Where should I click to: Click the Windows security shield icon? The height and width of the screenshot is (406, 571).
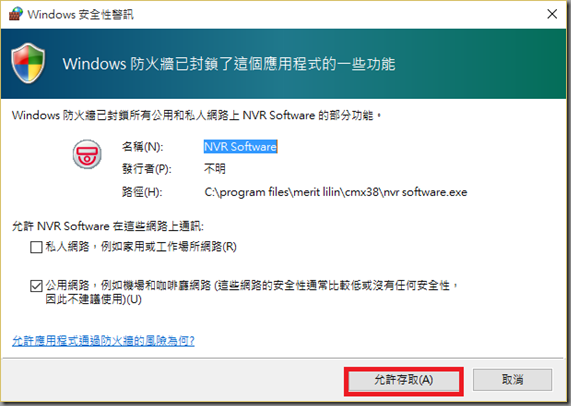click(28, 63)
